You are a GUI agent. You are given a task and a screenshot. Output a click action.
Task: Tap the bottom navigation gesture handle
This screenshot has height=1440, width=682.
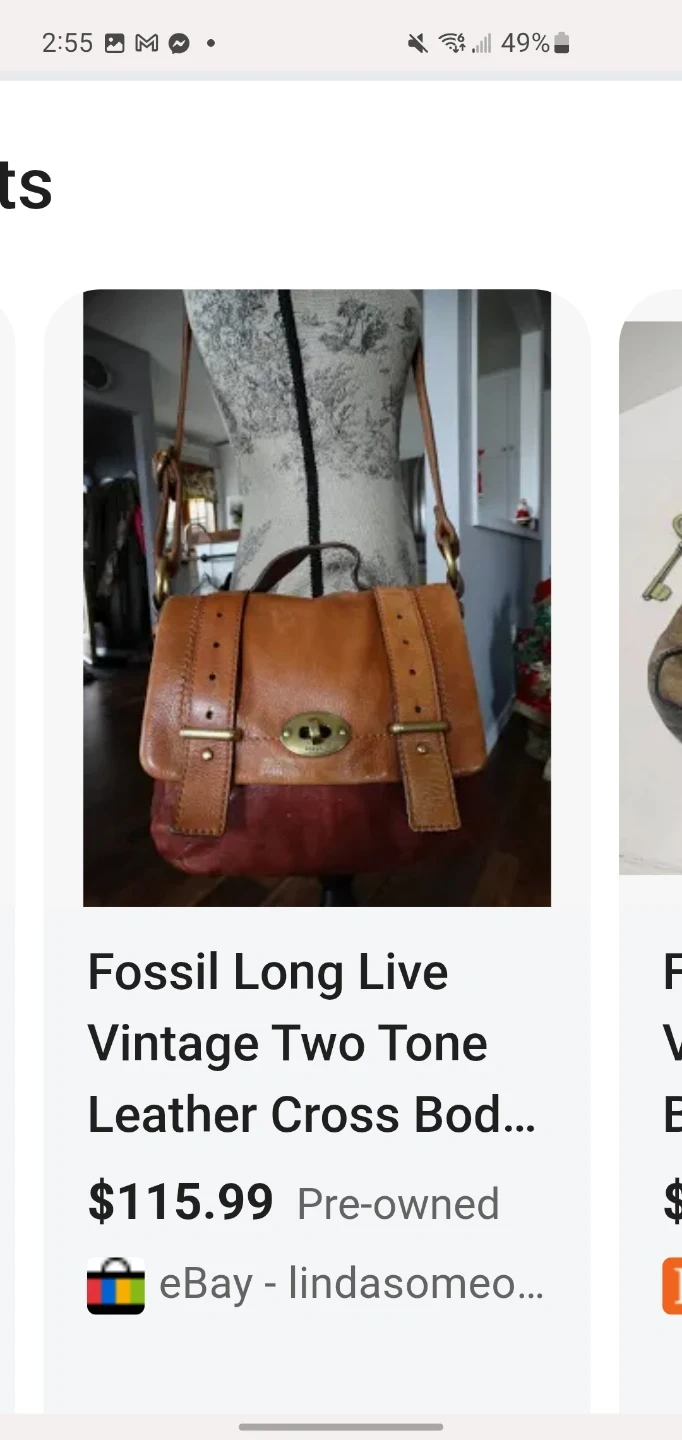[341, 1427]
